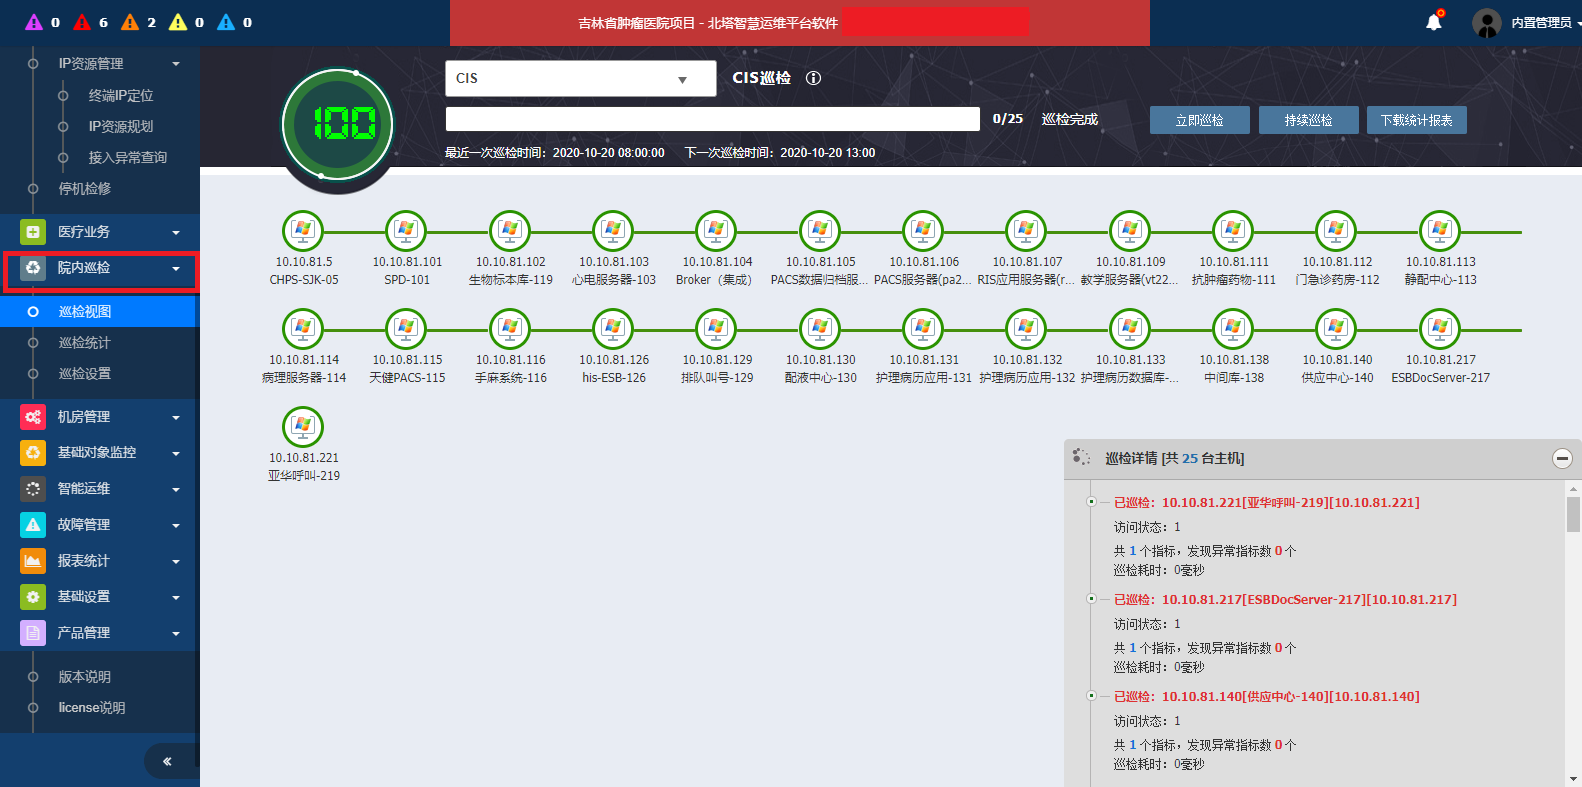Collapse the 10.10.81.221 inspection detail node
The width and height of the screenshot is (1582, 787).
coord(1091,502)
